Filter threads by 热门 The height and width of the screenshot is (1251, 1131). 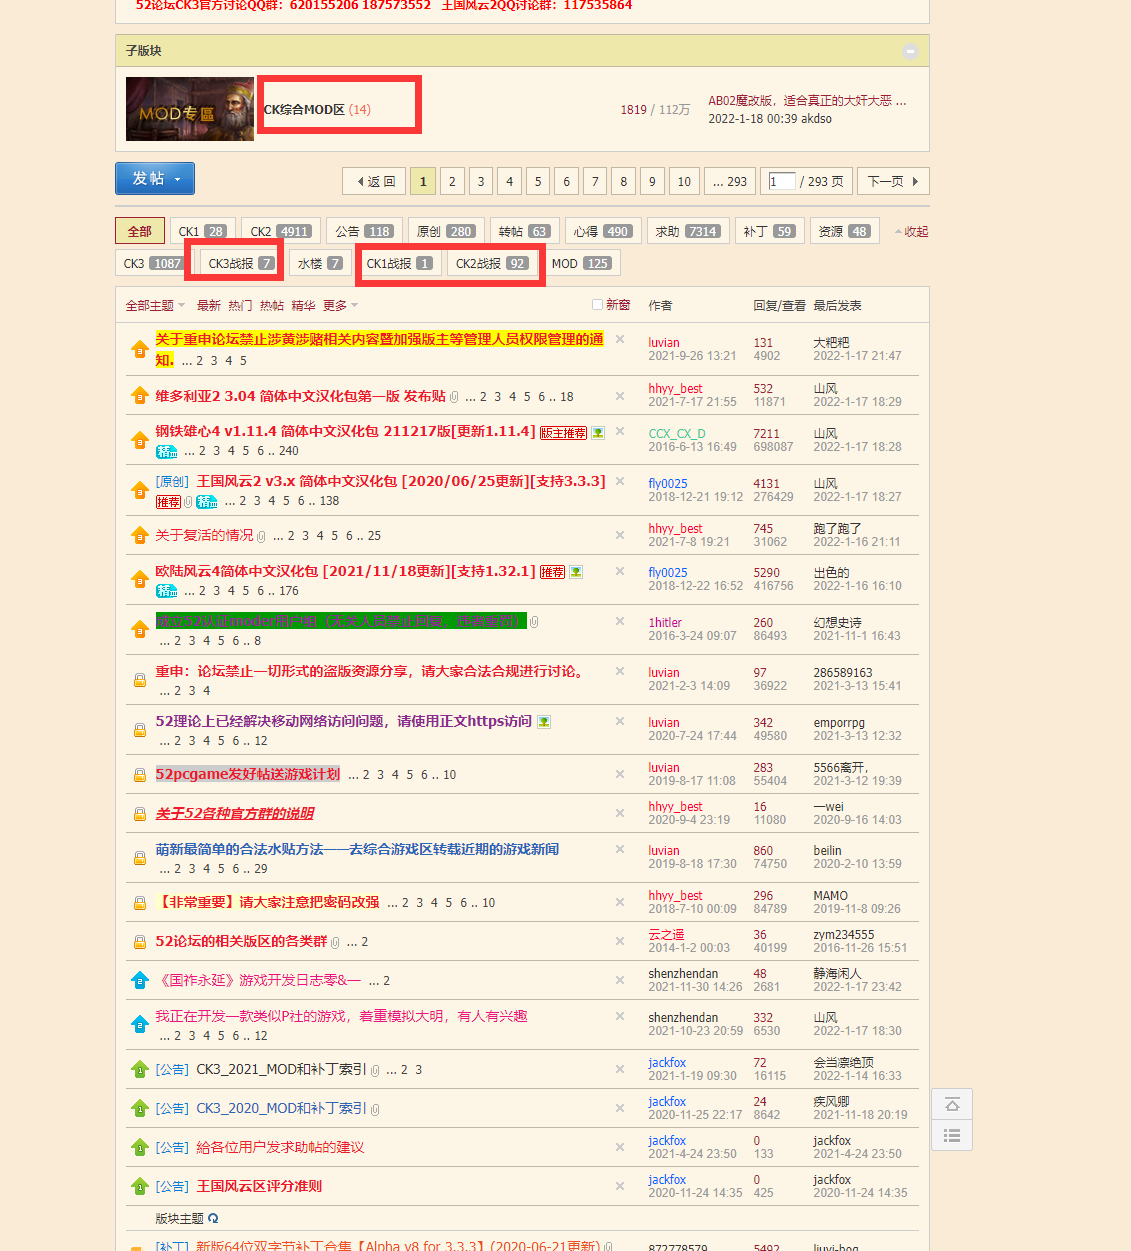pyautogui.click(x=240, y=306)
